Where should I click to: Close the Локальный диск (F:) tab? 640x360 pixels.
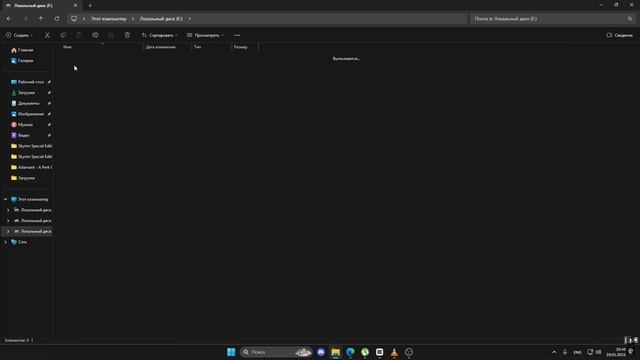point(75,5)
